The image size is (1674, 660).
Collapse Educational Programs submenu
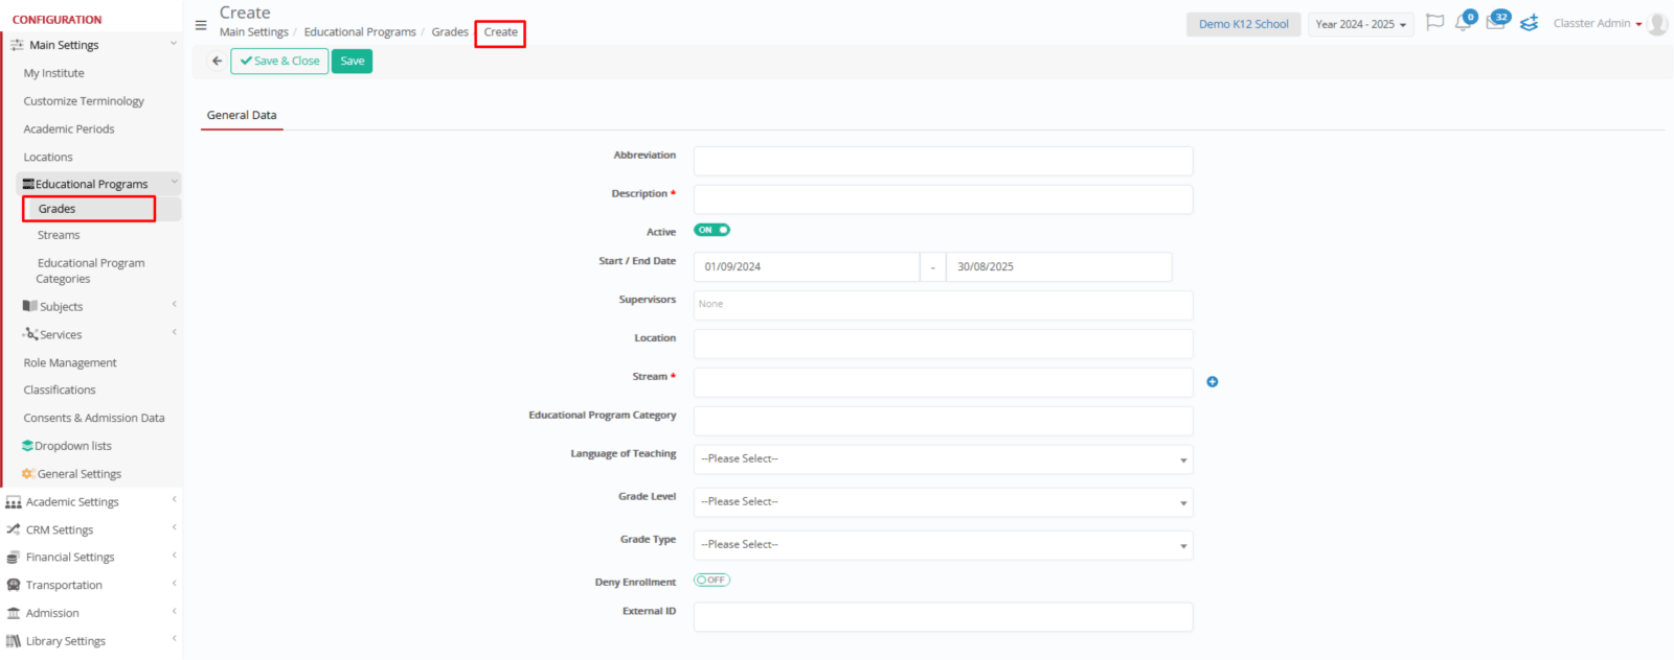(174, 183)
